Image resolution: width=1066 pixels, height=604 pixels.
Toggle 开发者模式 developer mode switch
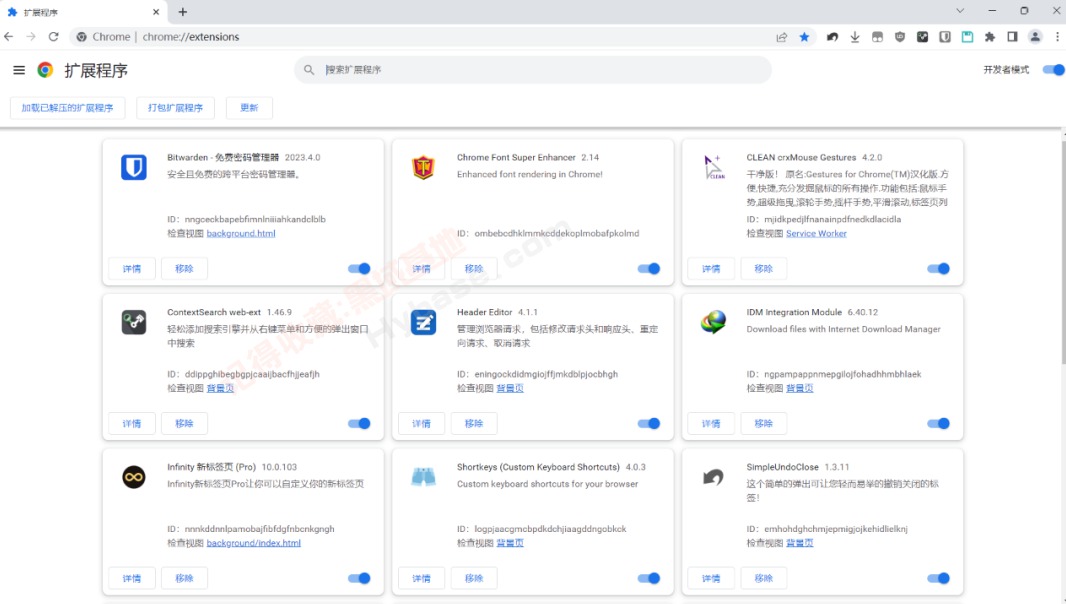pos(1053,69)
